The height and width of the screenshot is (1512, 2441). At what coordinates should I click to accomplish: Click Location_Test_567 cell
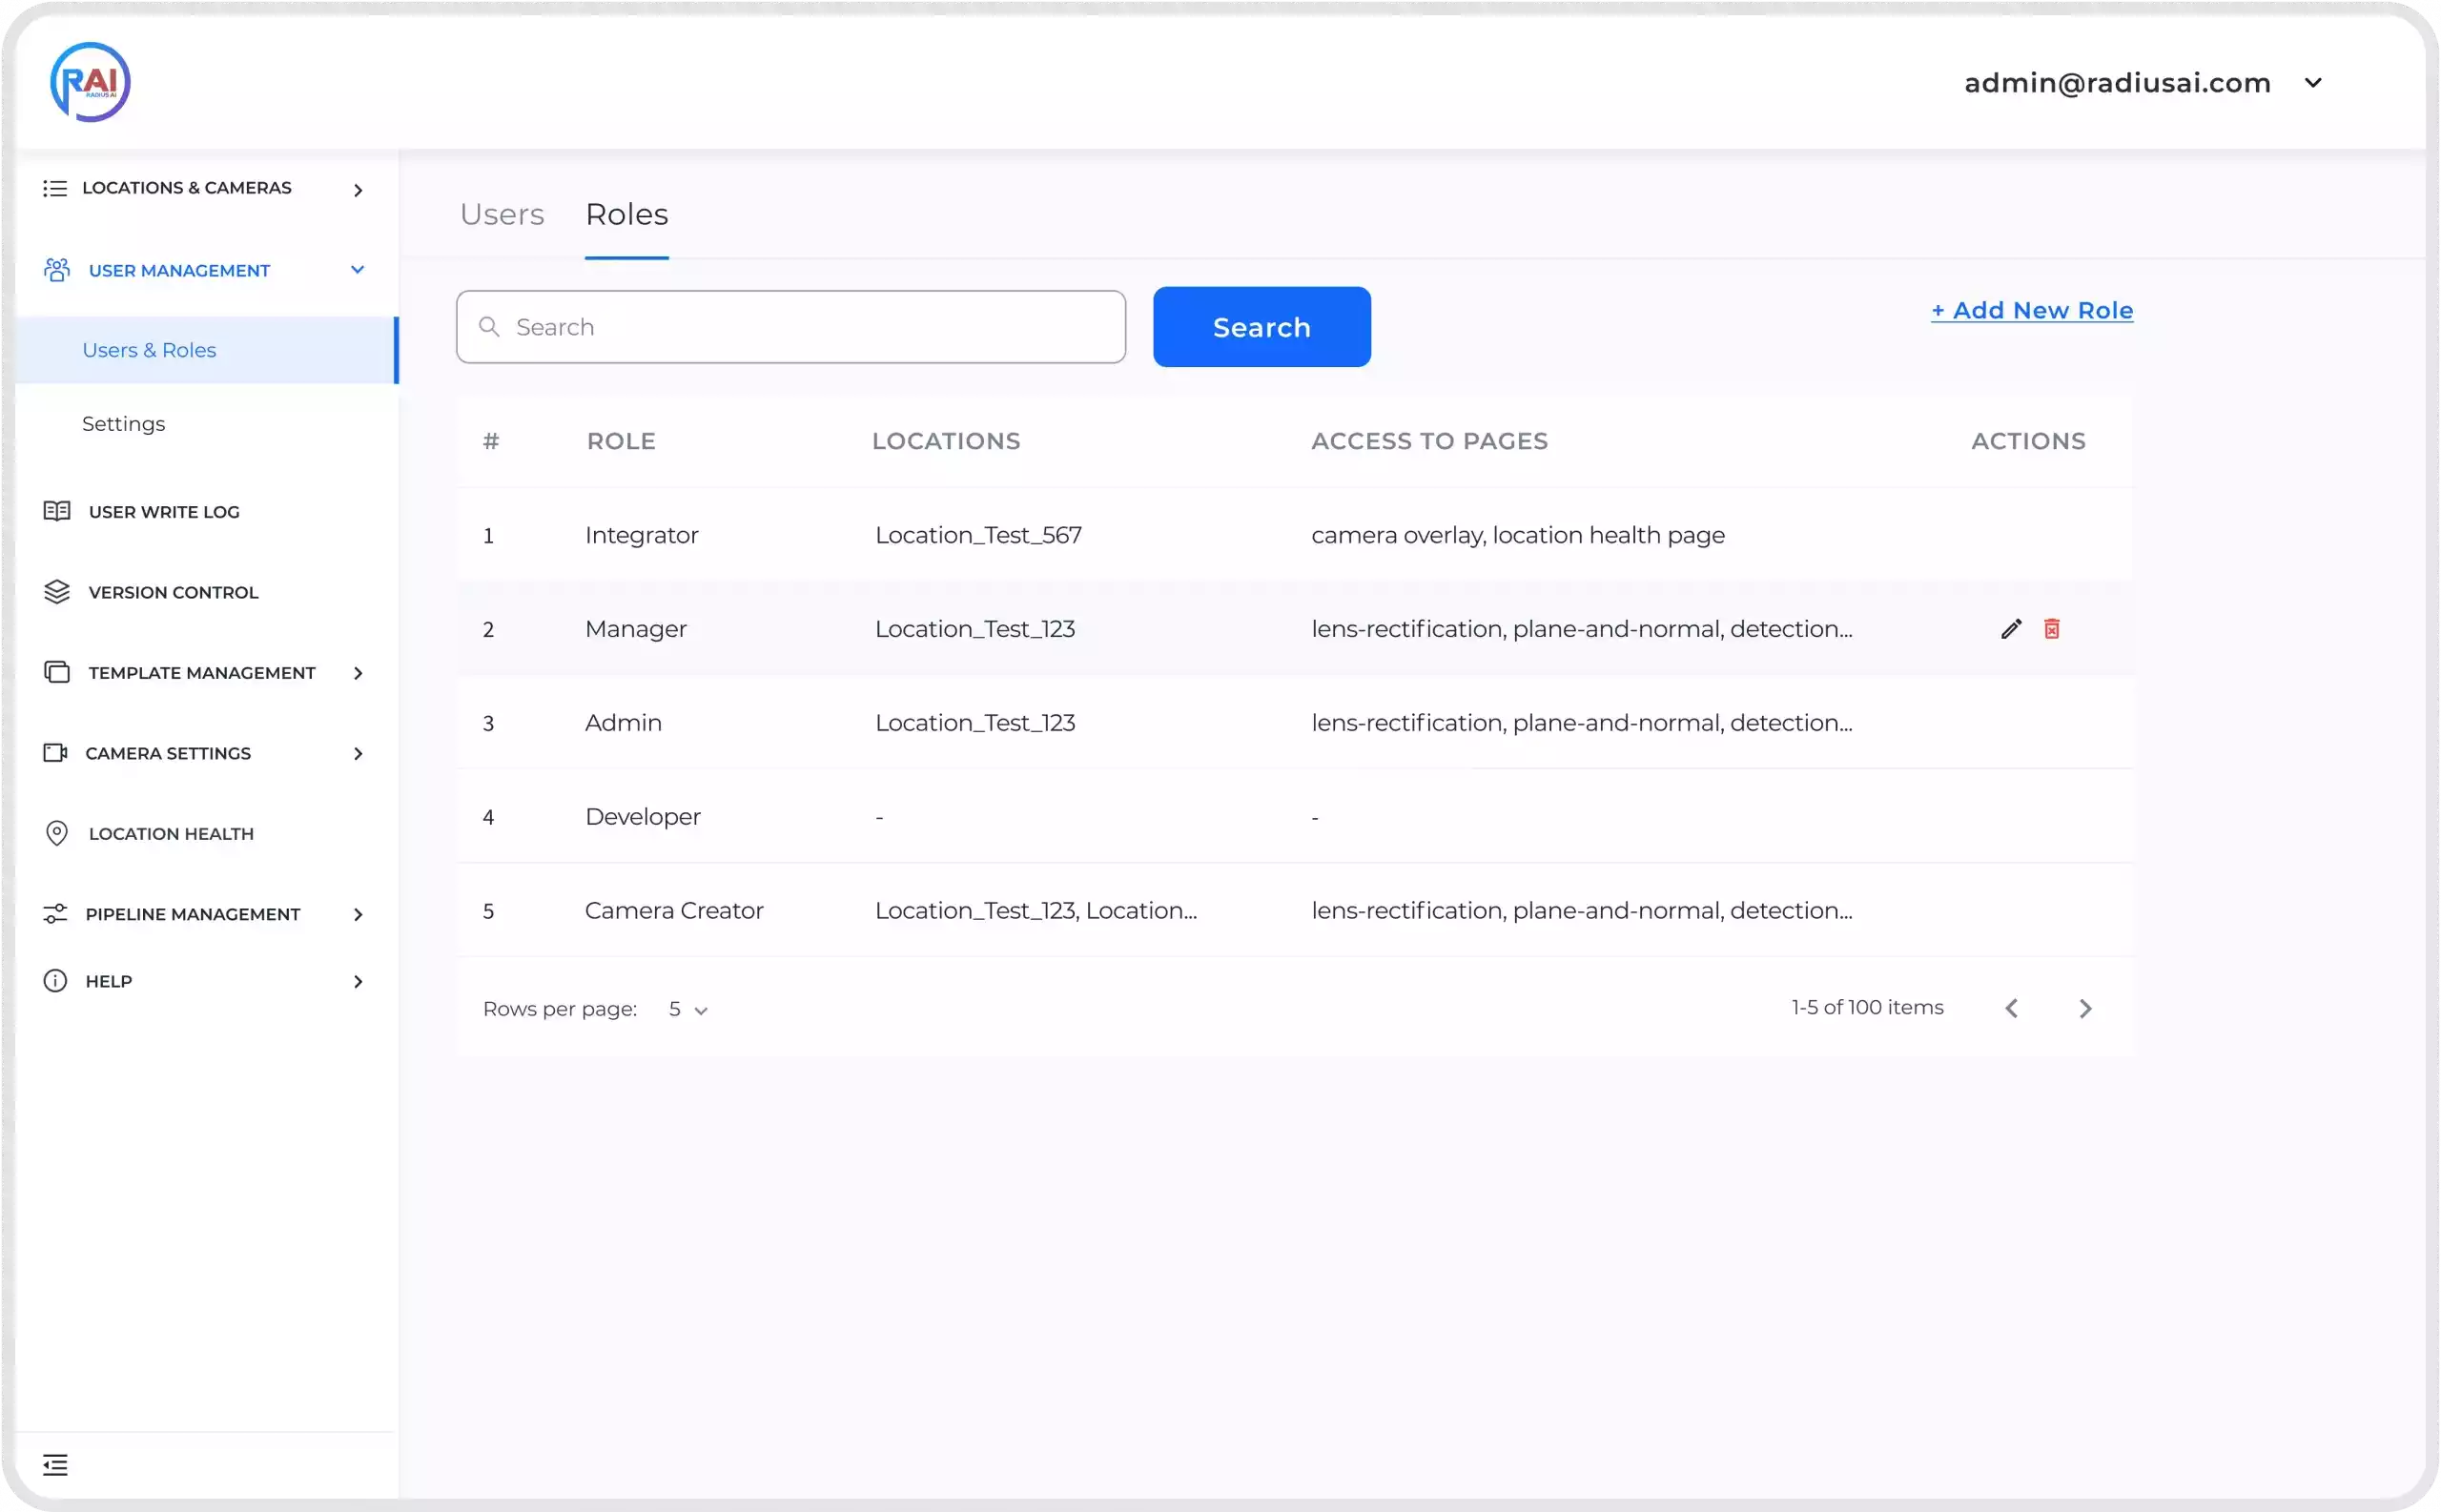[978, 535]
